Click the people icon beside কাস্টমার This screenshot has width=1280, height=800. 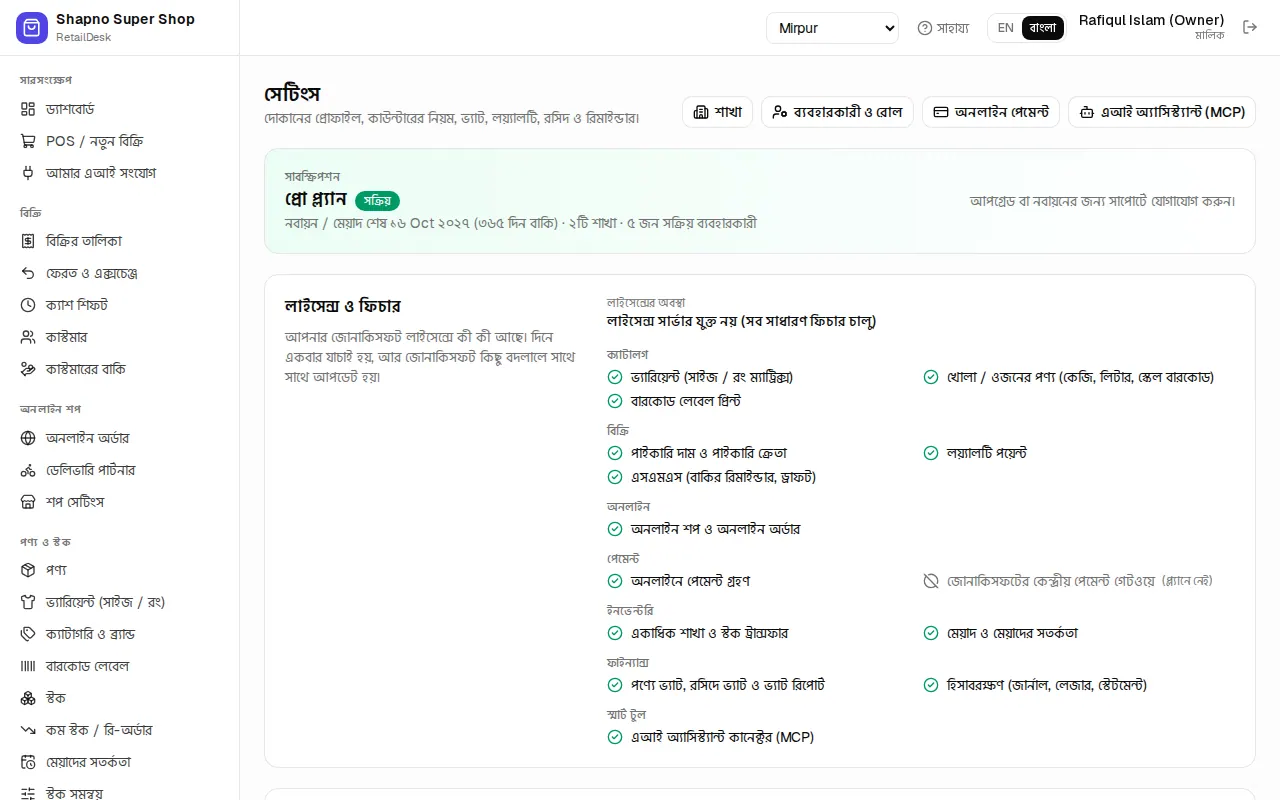click(x=28, y=337)
